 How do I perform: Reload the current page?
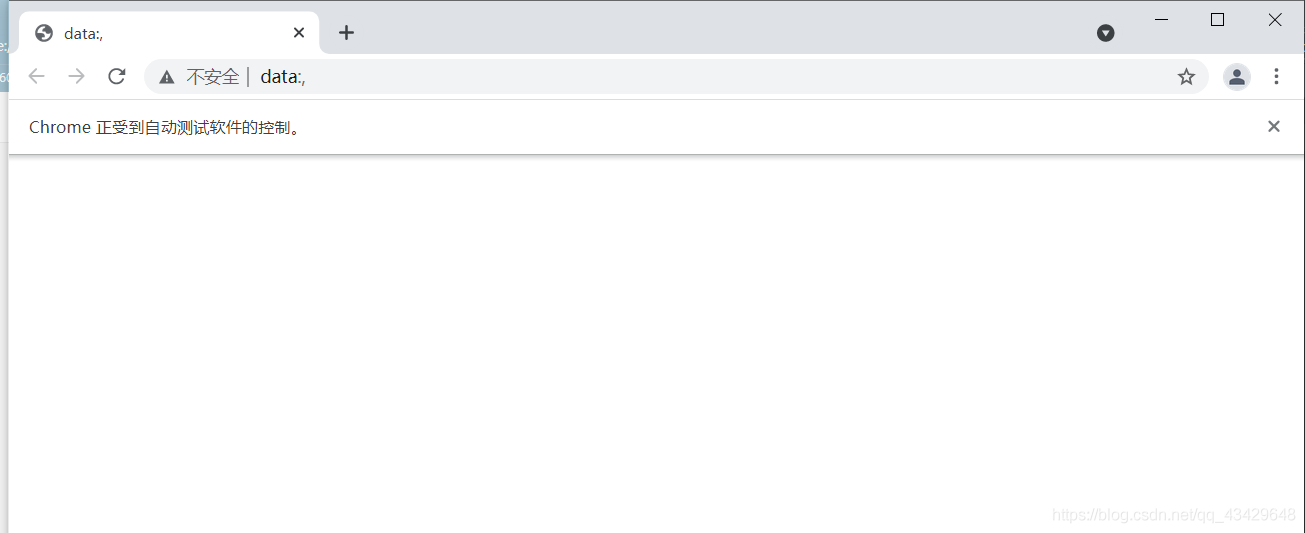click(x=117, y=76)
